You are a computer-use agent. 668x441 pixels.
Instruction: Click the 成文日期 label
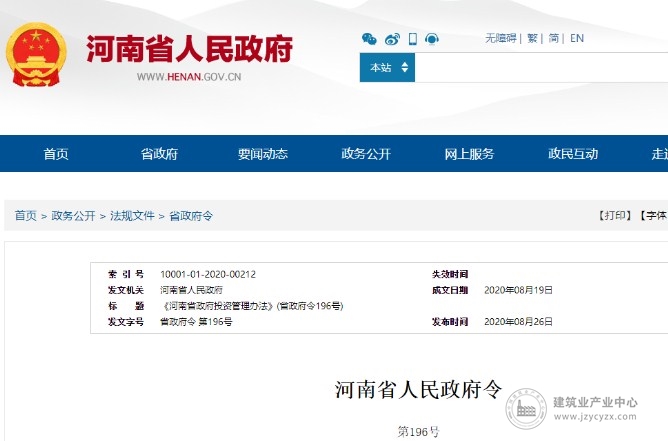tap(450, 290)
